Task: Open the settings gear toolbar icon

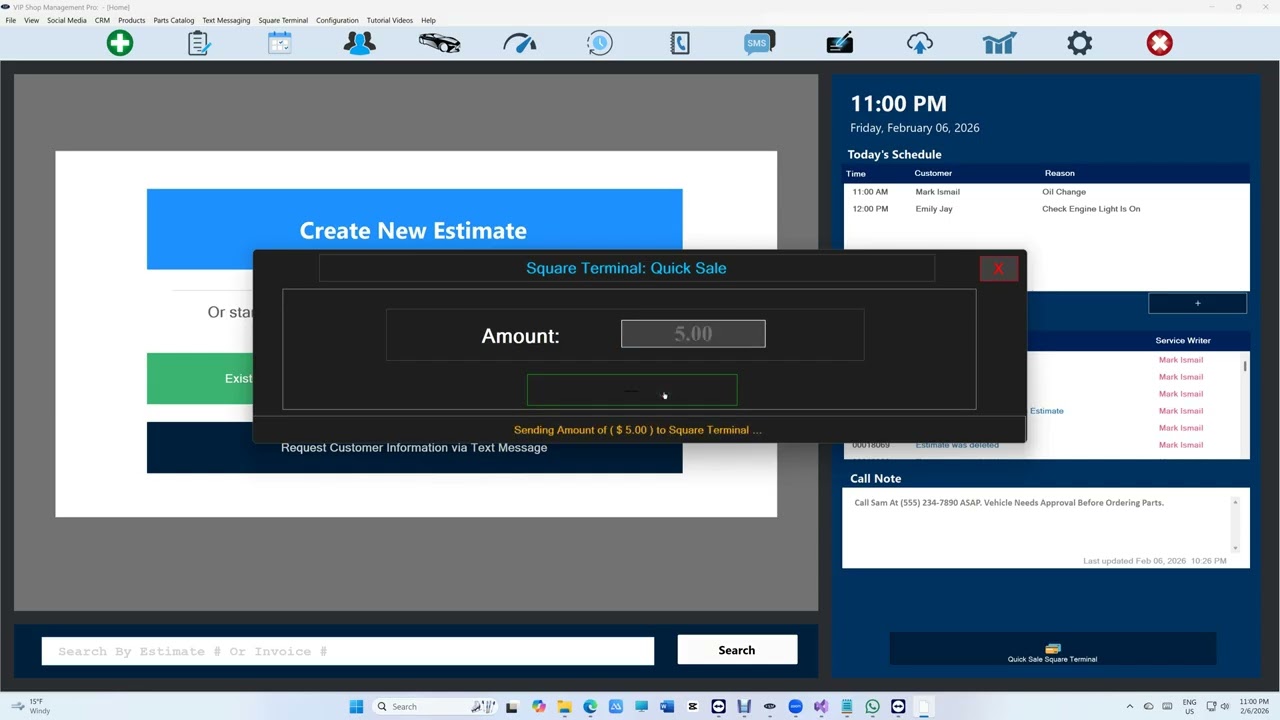Action: click(1080, 43)
